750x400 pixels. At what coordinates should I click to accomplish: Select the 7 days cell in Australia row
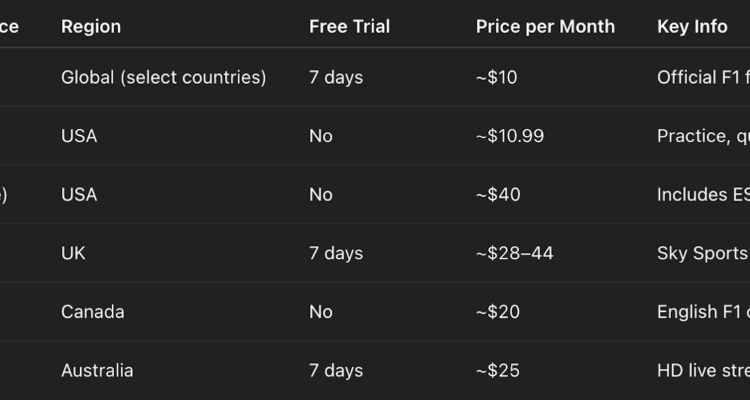tap(336, 371)
